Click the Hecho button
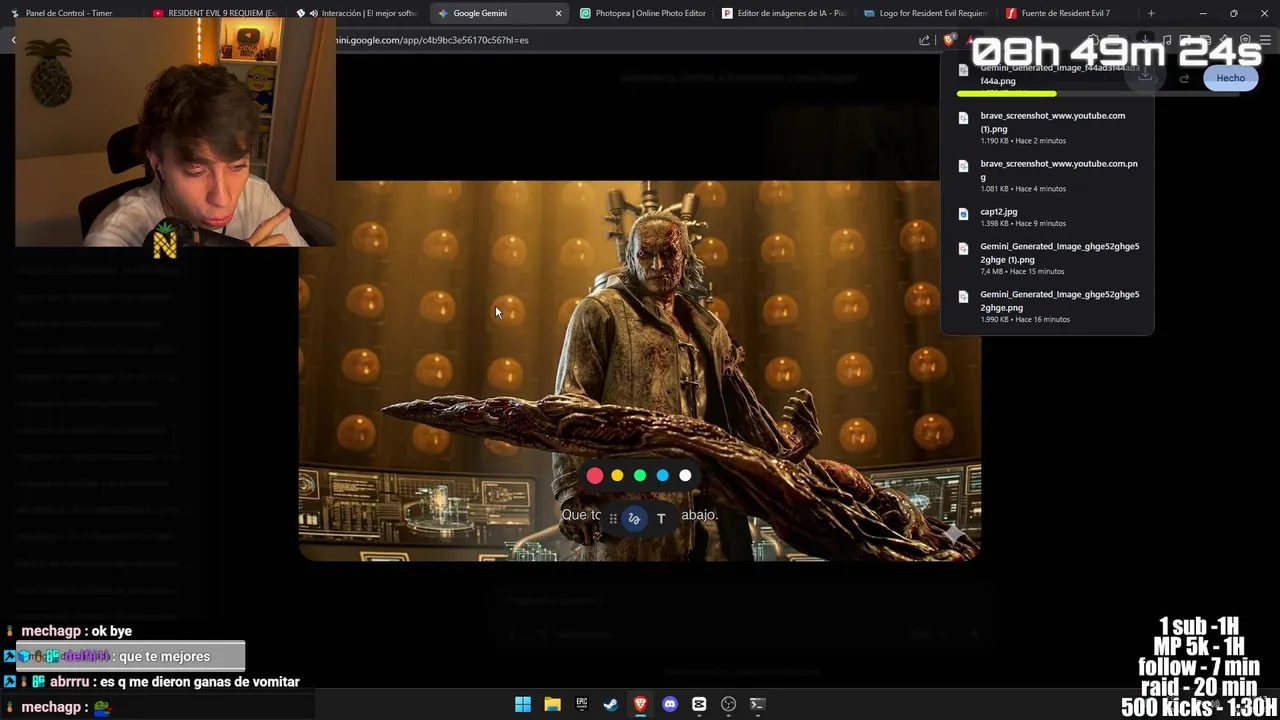The height and width of the screenshot is (720, 1280). [x=1231, y=78]
